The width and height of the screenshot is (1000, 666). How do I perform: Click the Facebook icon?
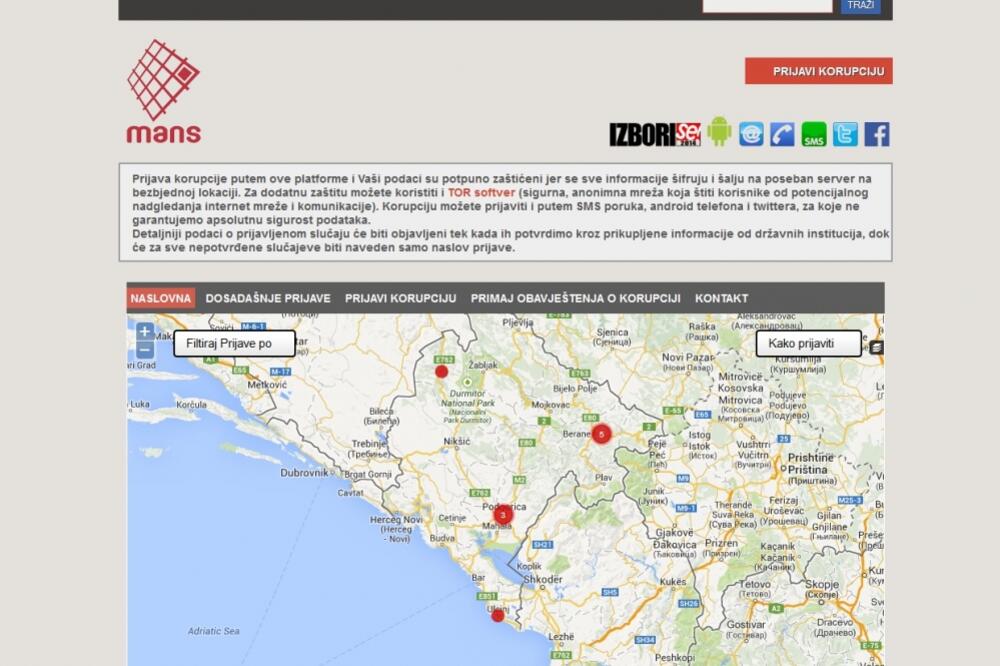(x=876, y=131)
